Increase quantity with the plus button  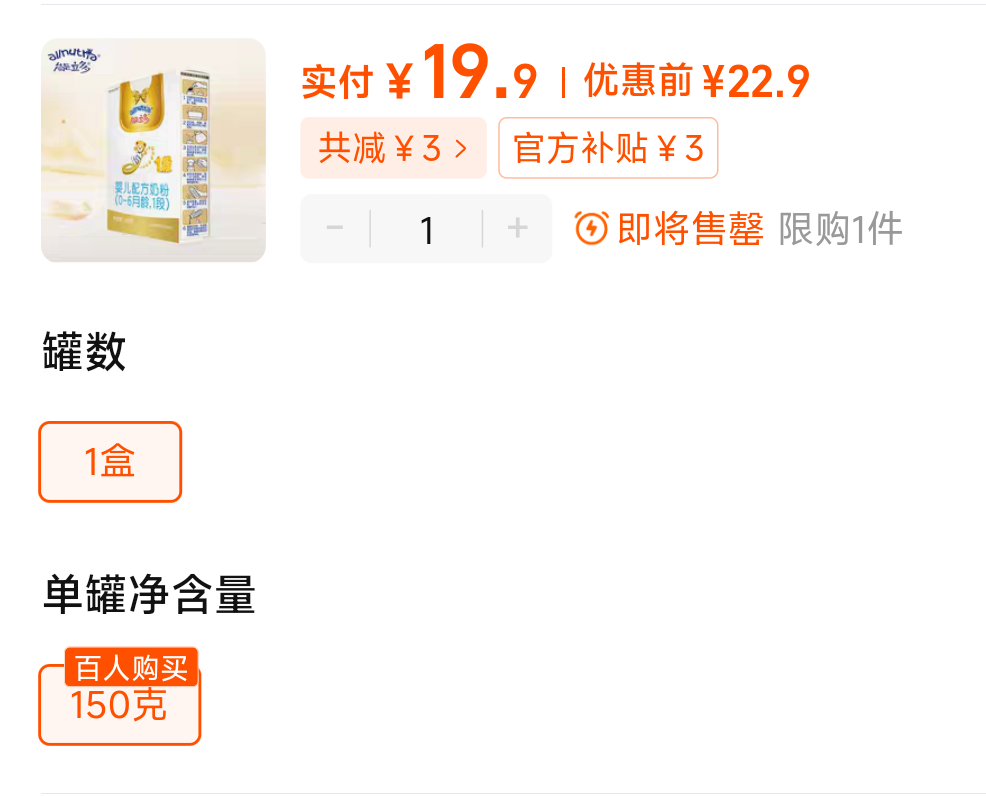point(518,228)
